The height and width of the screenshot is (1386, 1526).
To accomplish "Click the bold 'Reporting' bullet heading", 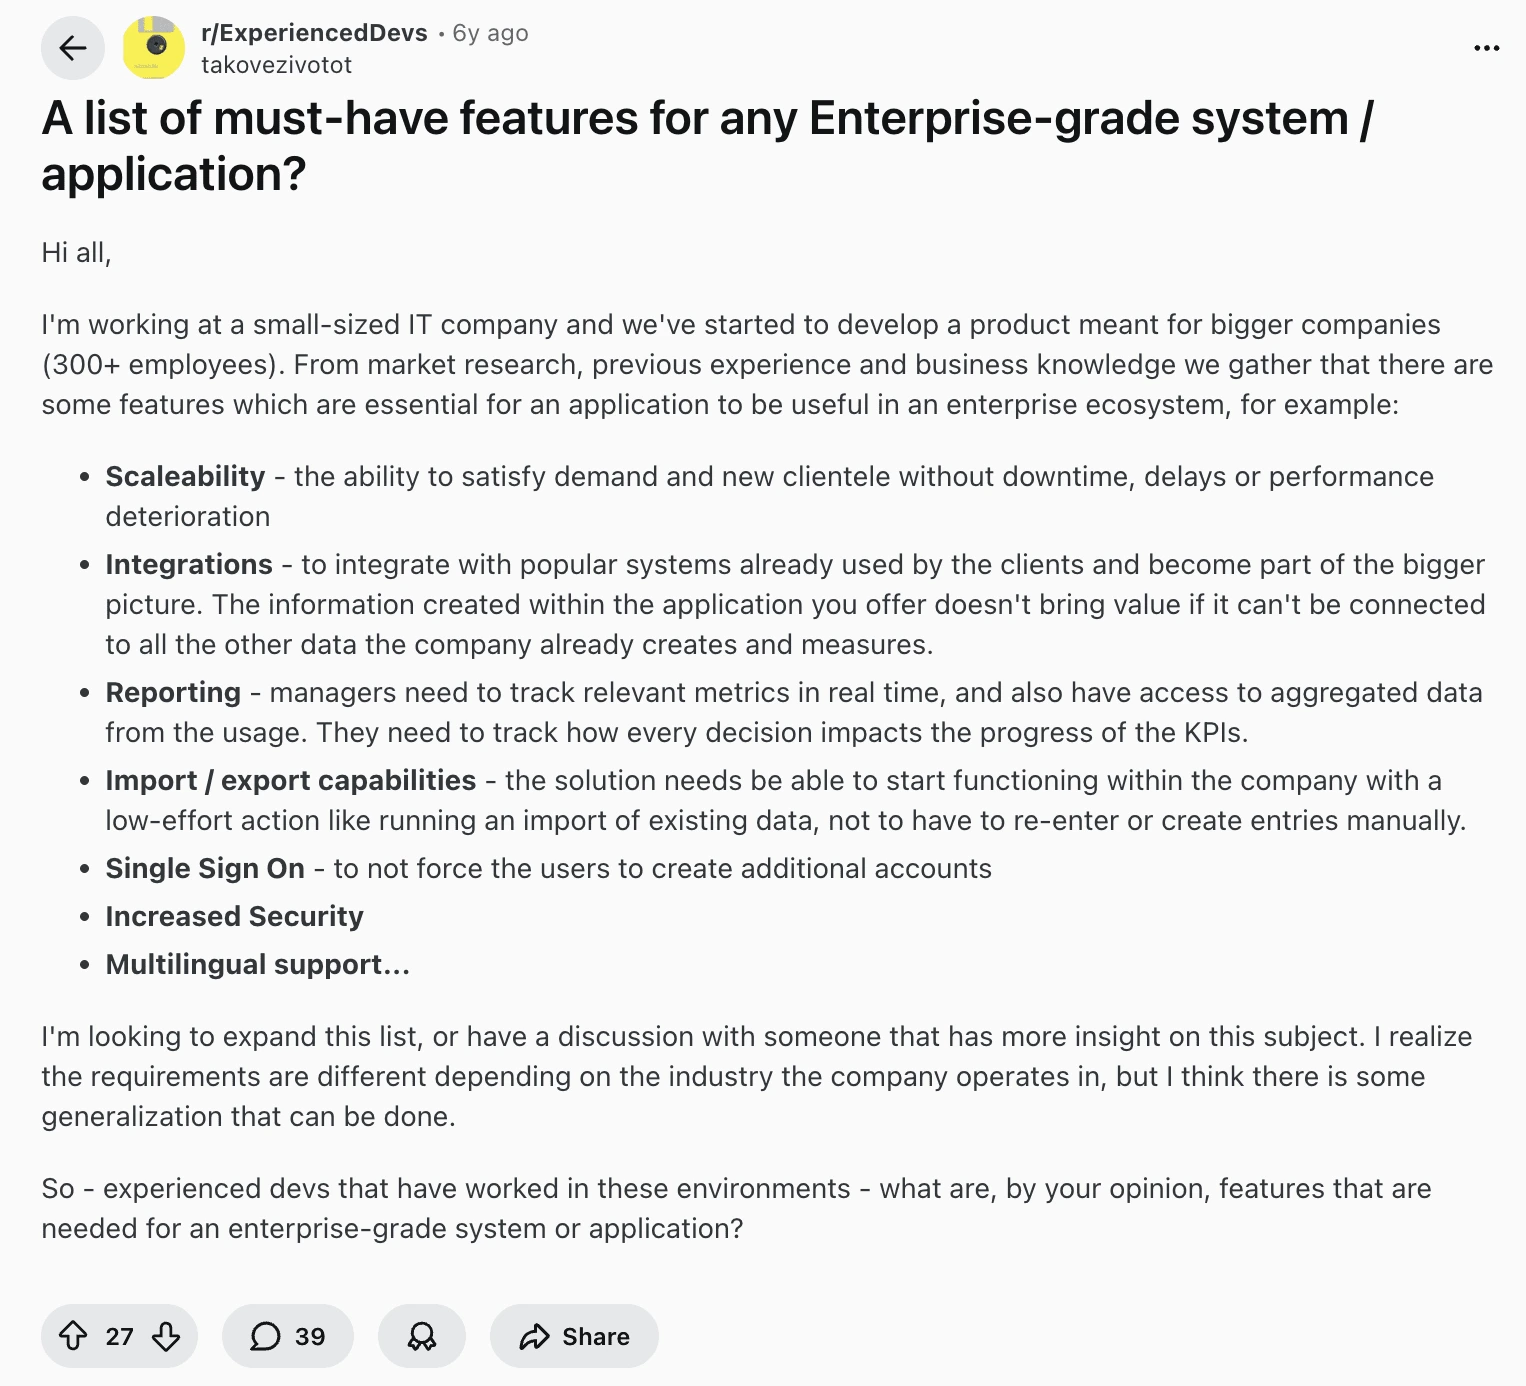I will pyautogui.click(x=173, y=692).
